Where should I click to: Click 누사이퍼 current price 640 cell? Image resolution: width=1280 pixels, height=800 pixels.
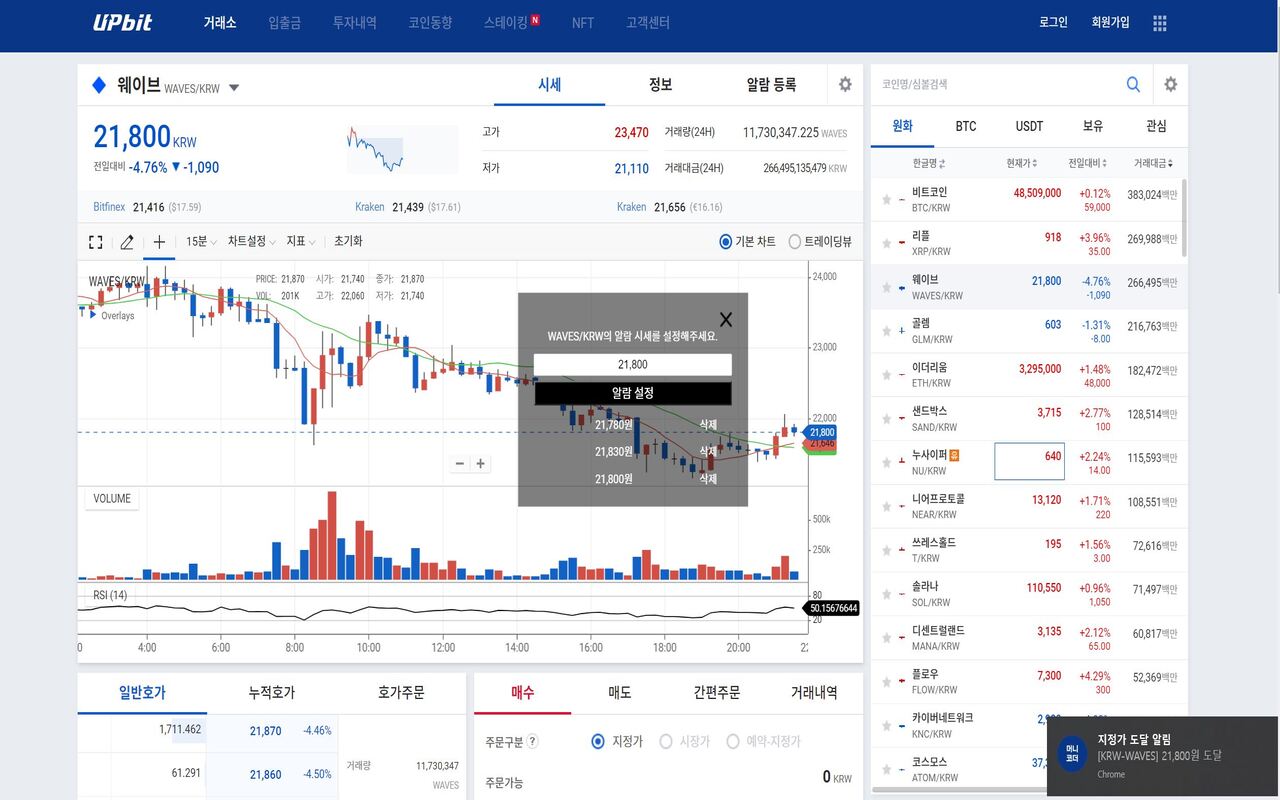(1029, 461)
